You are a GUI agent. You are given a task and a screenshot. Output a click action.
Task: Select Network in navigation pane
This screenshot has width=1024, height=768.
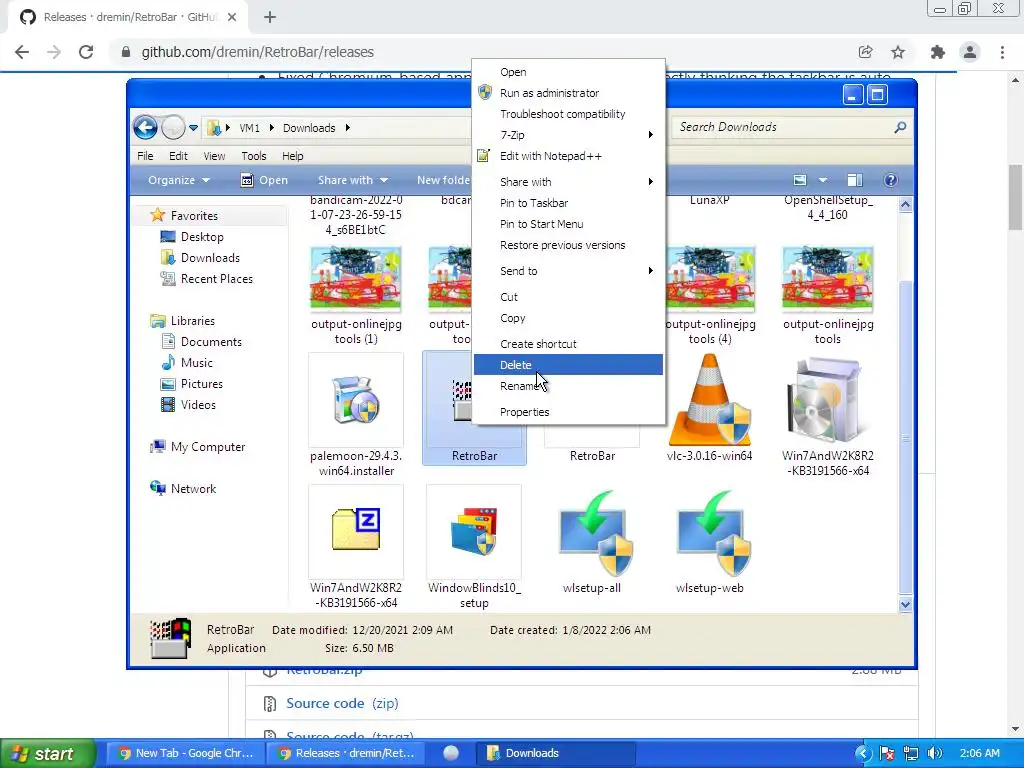[184, 489]
